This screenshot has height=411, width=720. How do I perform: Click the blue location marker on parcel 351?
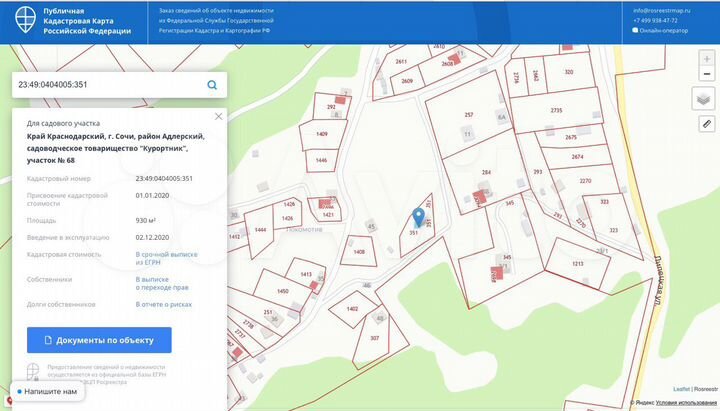point(417,217)
